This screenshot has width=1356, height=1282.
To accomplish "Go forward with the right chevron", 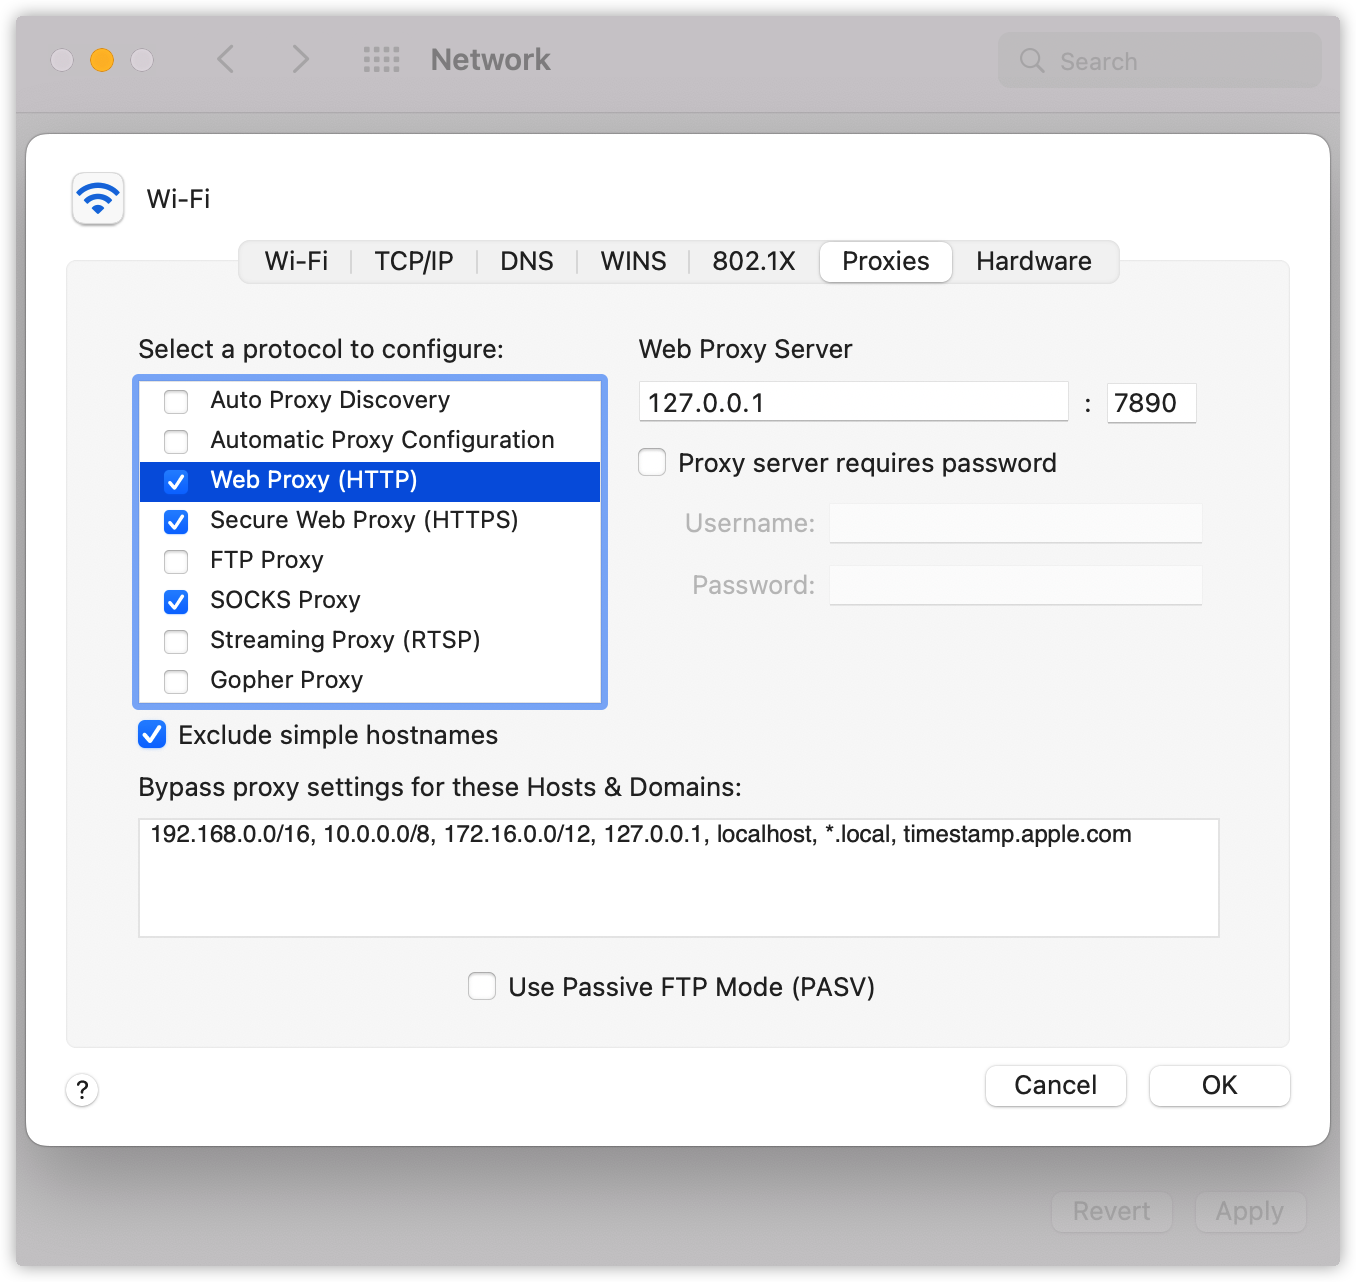I will coord(300,60).
